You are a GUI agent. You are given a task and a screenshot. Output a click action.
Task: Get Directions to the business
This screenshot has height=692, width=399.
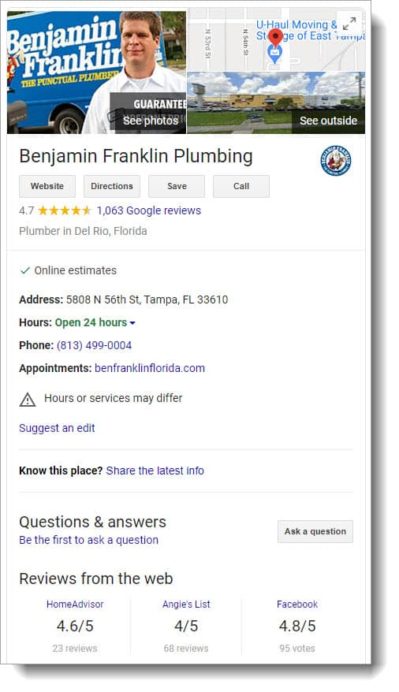tap(112, 186)
